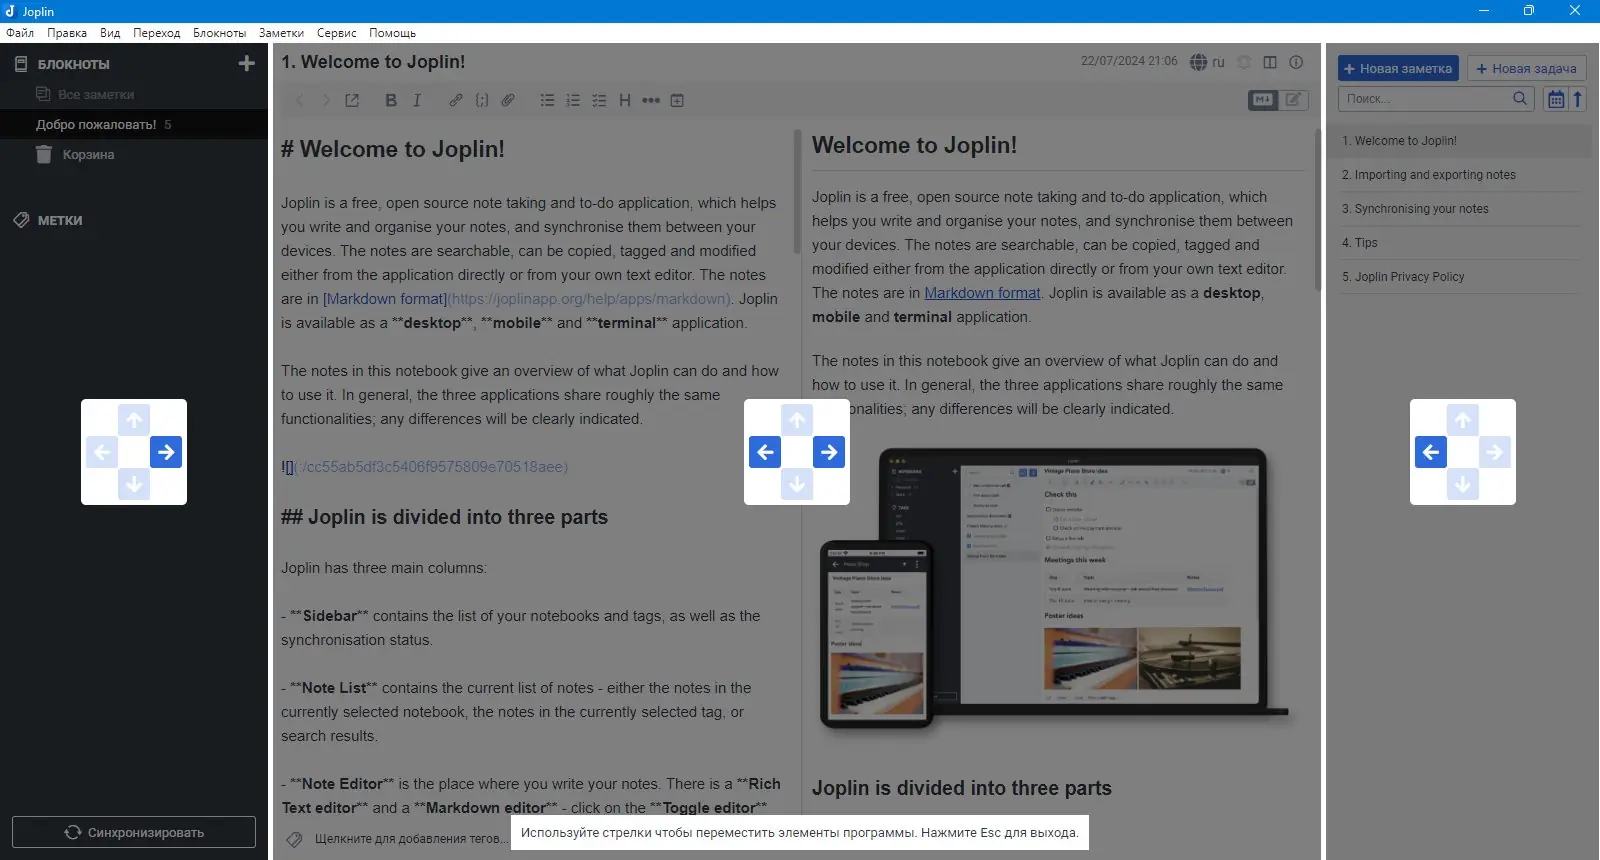Open the Помощь menu

pyautogui.click(x=393, y=33)
